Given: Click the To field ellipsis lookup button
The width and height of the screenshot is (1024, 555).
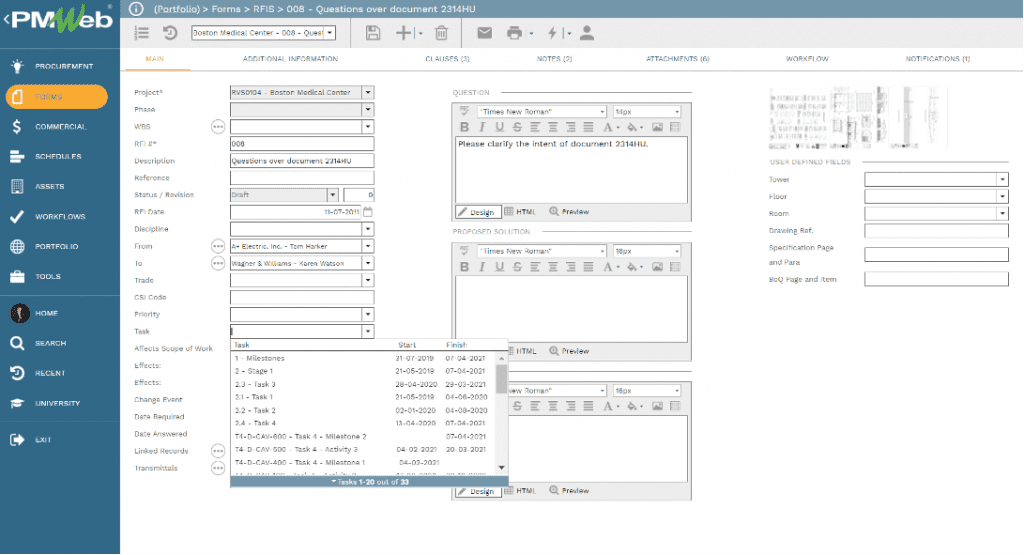Looking at the screenshot, I should click(x=217, y=263).
